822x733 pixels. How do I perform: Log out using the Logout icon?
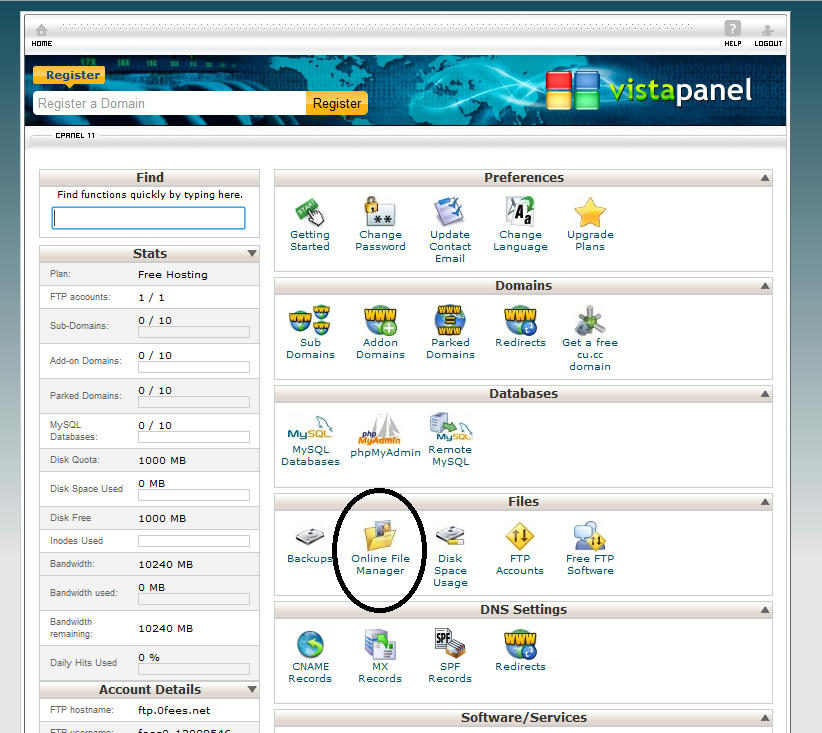coord(768,35)
